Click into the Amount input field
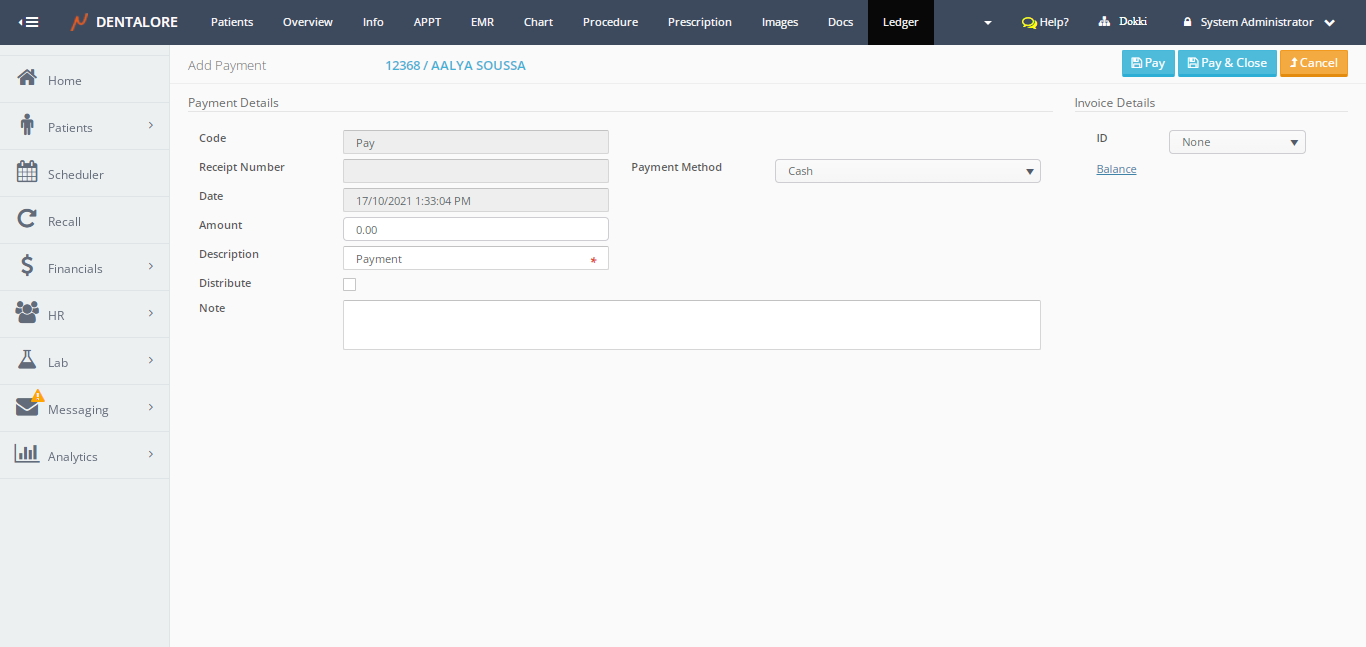The width and height of the screenshot is (1366, 647). pos(475,229)
